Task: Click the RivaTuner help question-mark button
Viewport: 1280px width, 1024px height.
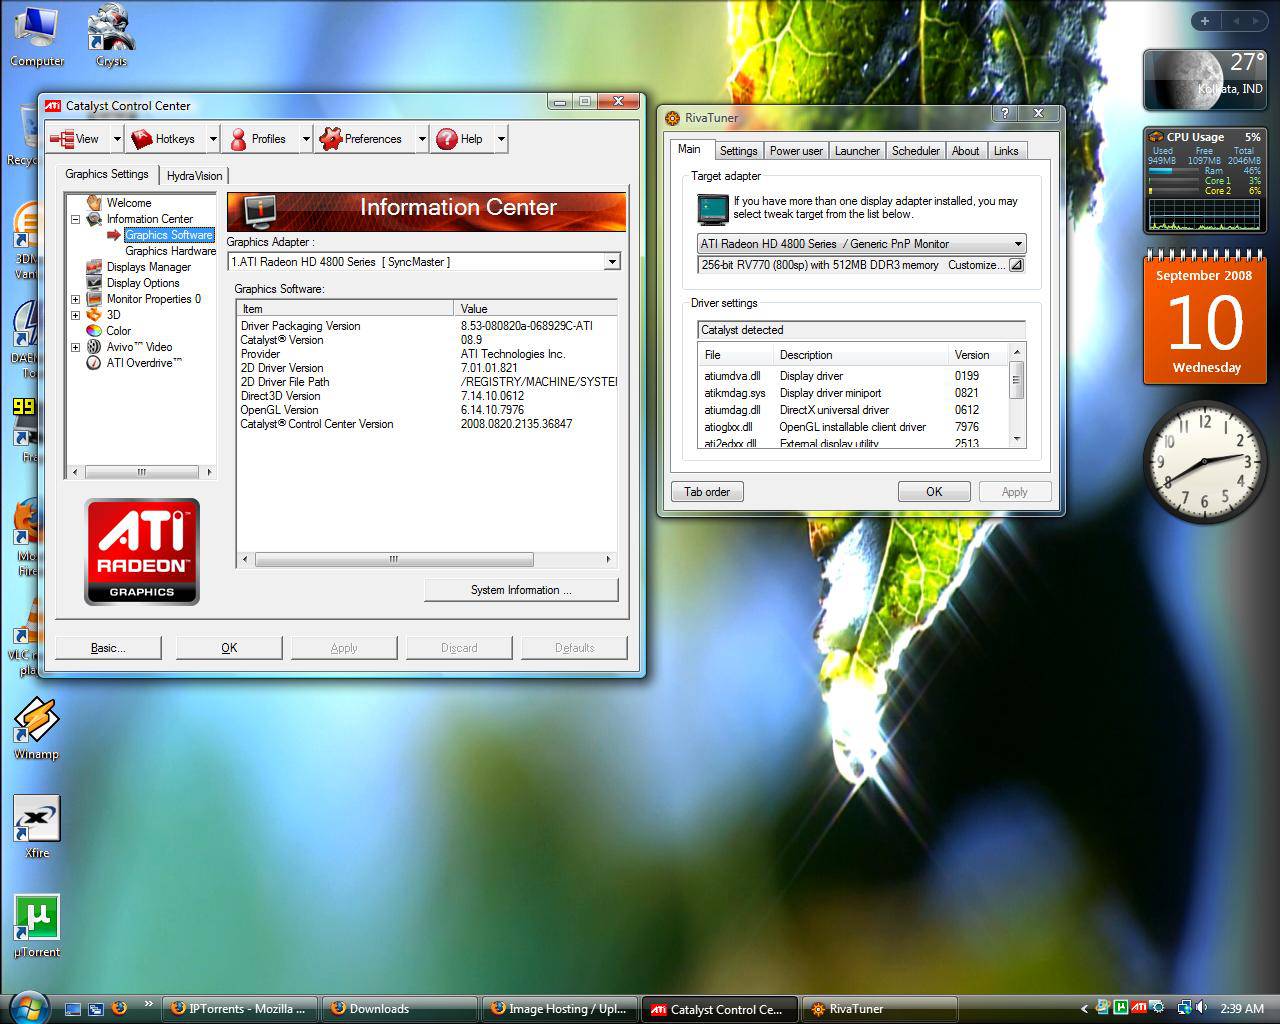Action: 1005,114
